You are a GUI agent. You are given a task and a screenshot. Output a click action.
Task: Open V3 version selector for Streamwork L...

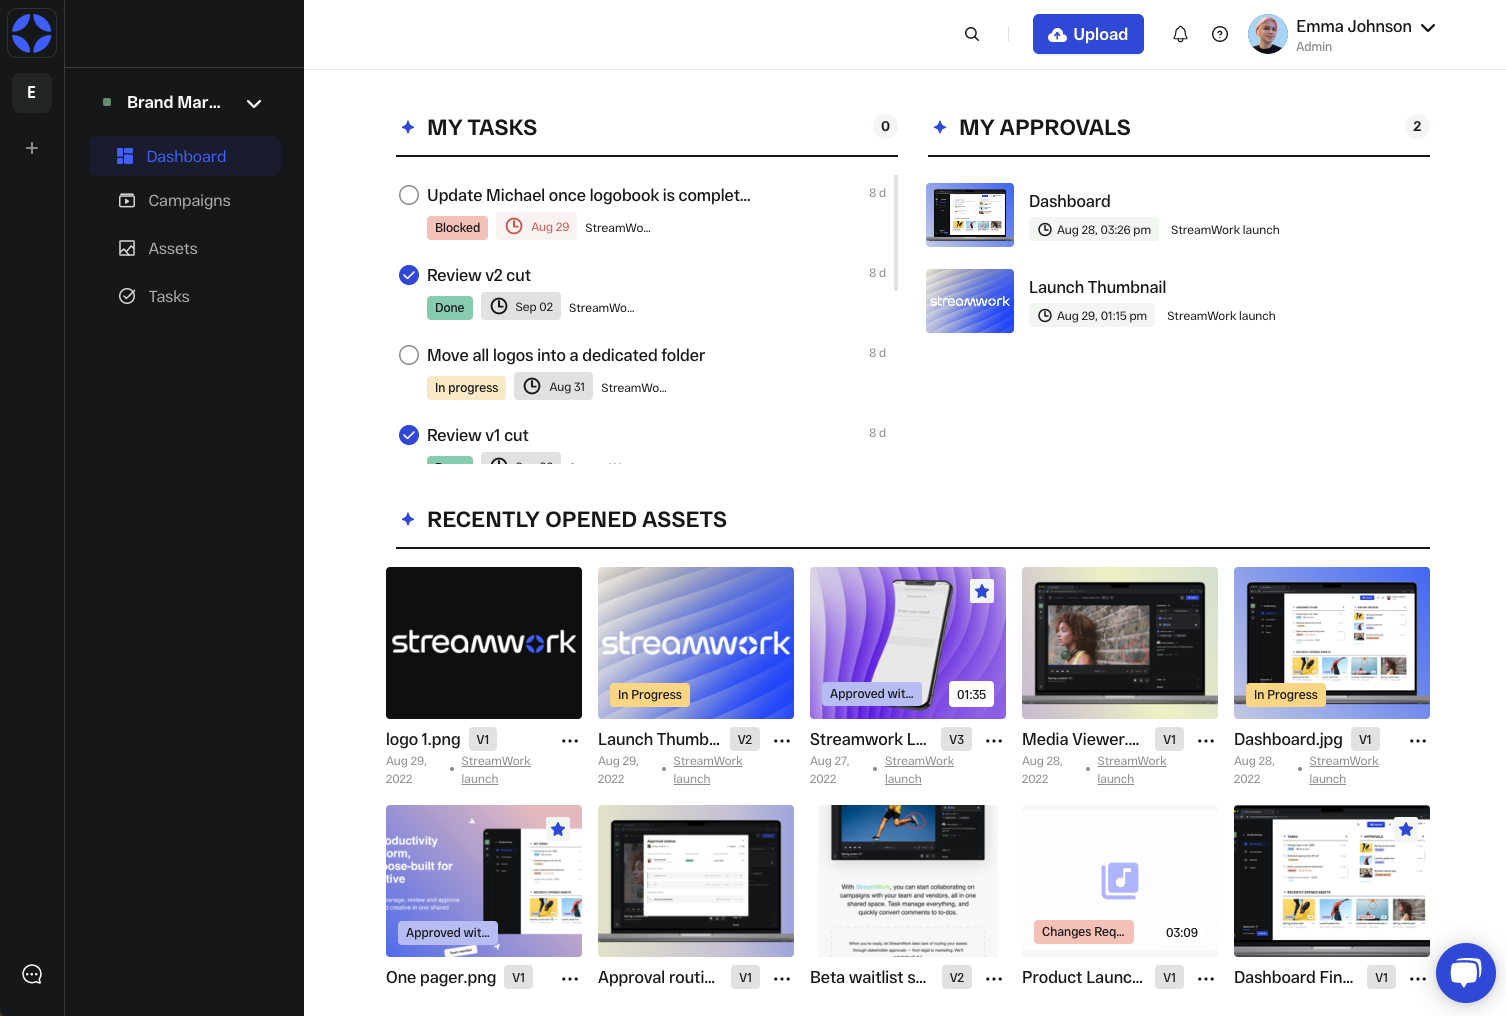[x=957, y=740]
